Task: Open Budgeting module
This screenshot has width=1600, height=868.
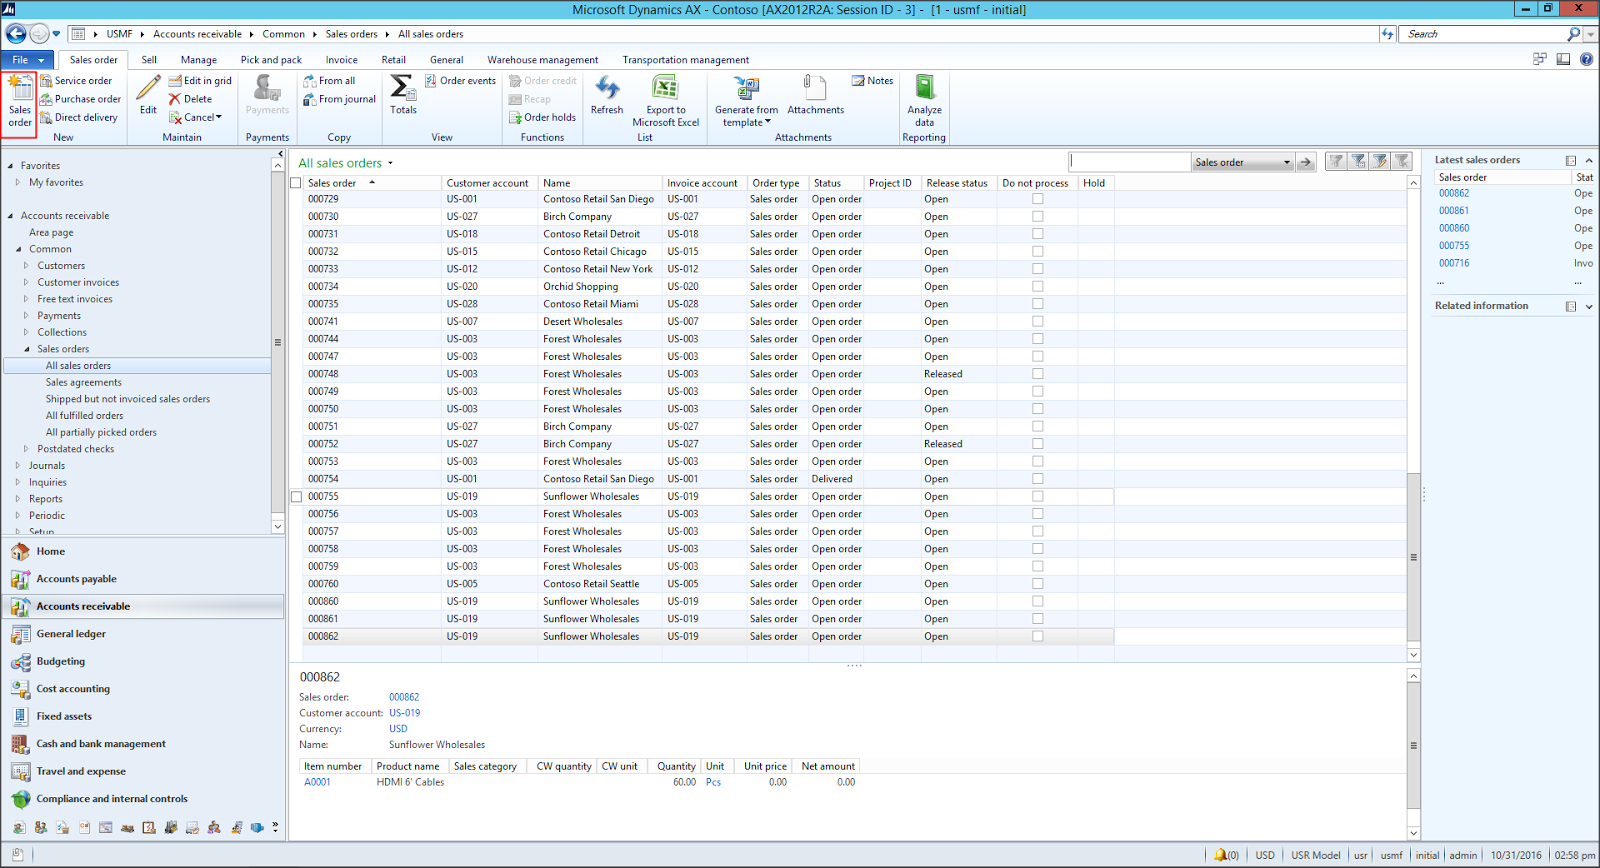Action: [143, 661]
